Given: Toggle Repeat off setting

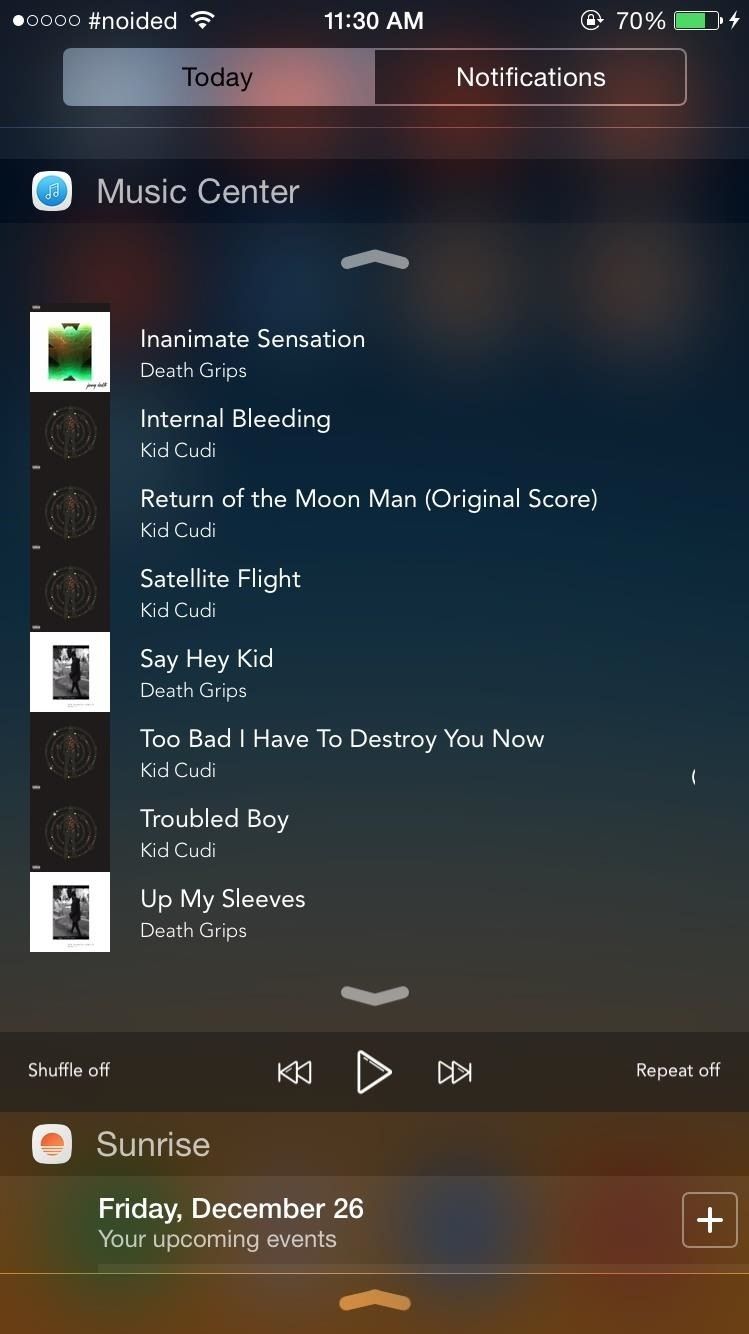Looking at the screenshot, I should (x=678, y=1070).
